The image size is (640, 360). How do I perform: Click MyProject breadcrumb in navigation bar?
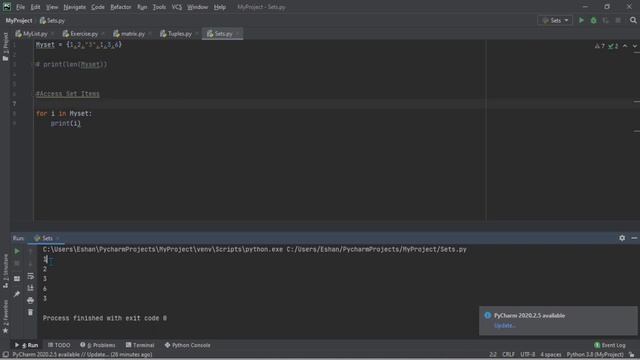pos(19,20)
